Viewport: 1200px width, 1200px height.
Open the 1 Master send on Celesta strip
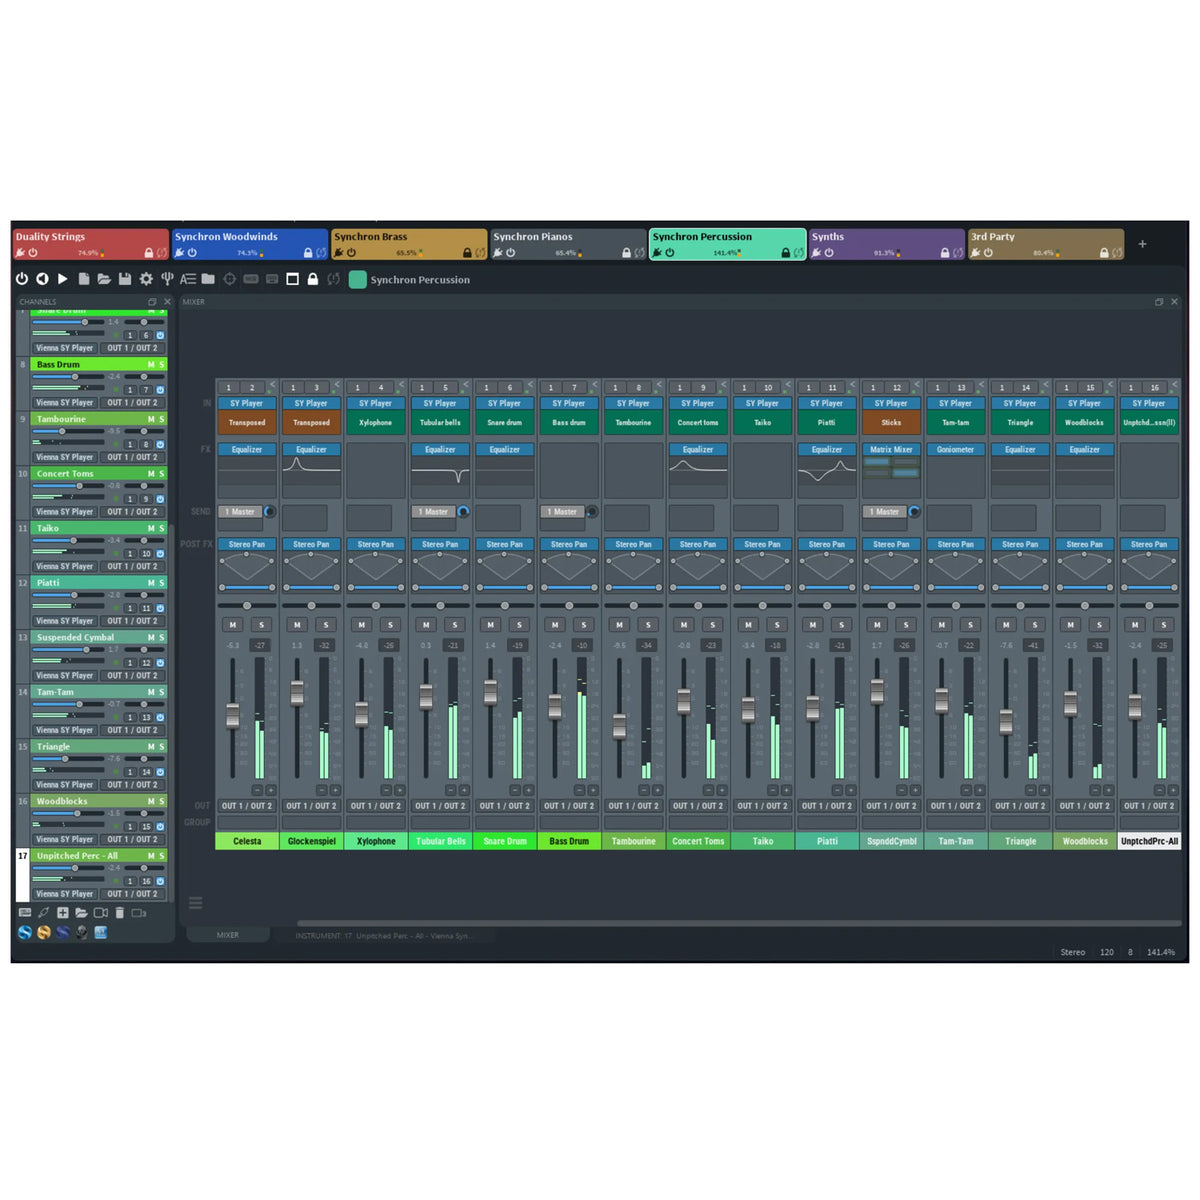click(240, 512)
